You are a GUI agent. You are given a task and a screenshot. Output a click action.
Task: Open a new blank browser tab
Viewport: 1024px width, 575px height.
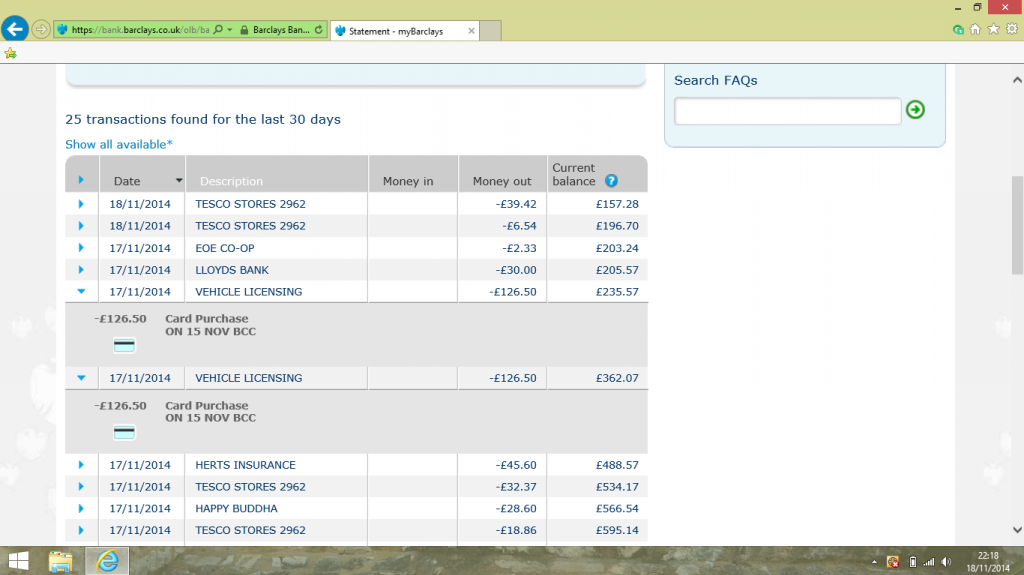(x=490, y=31)
